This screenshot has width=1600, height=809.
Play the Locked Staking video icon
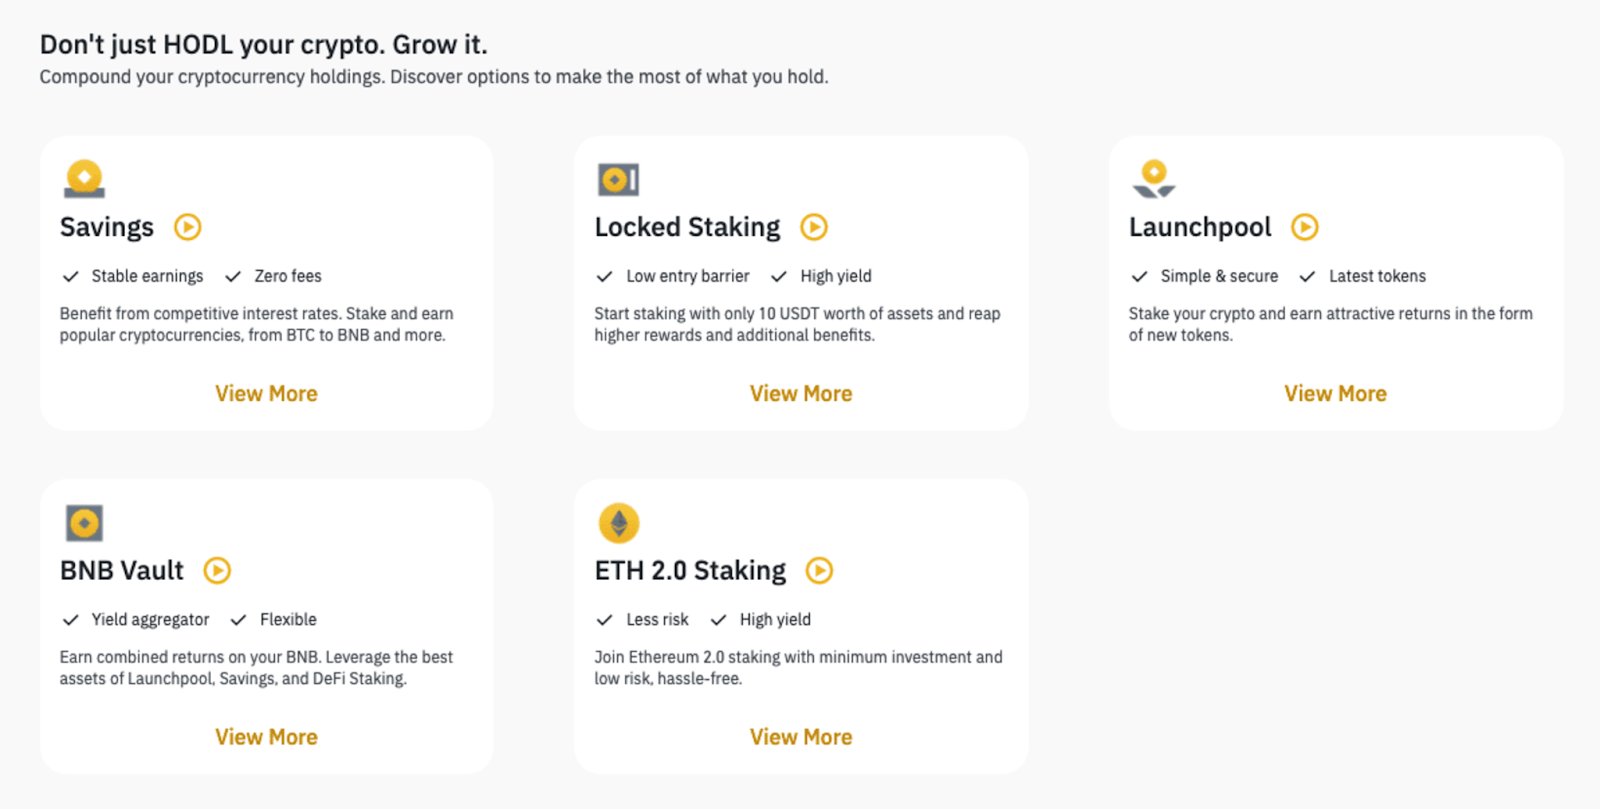click(x=815, y=228)
